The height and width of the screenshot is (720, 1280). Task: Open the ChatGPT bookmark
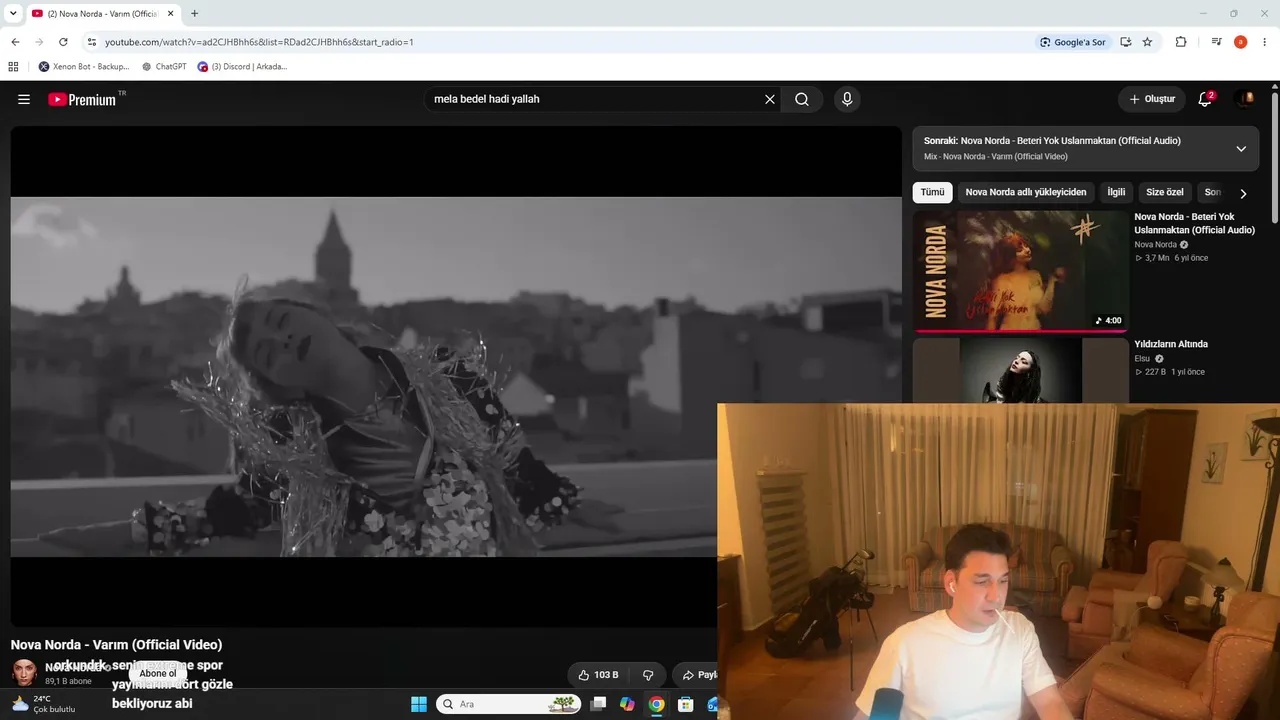click(164, 67)
